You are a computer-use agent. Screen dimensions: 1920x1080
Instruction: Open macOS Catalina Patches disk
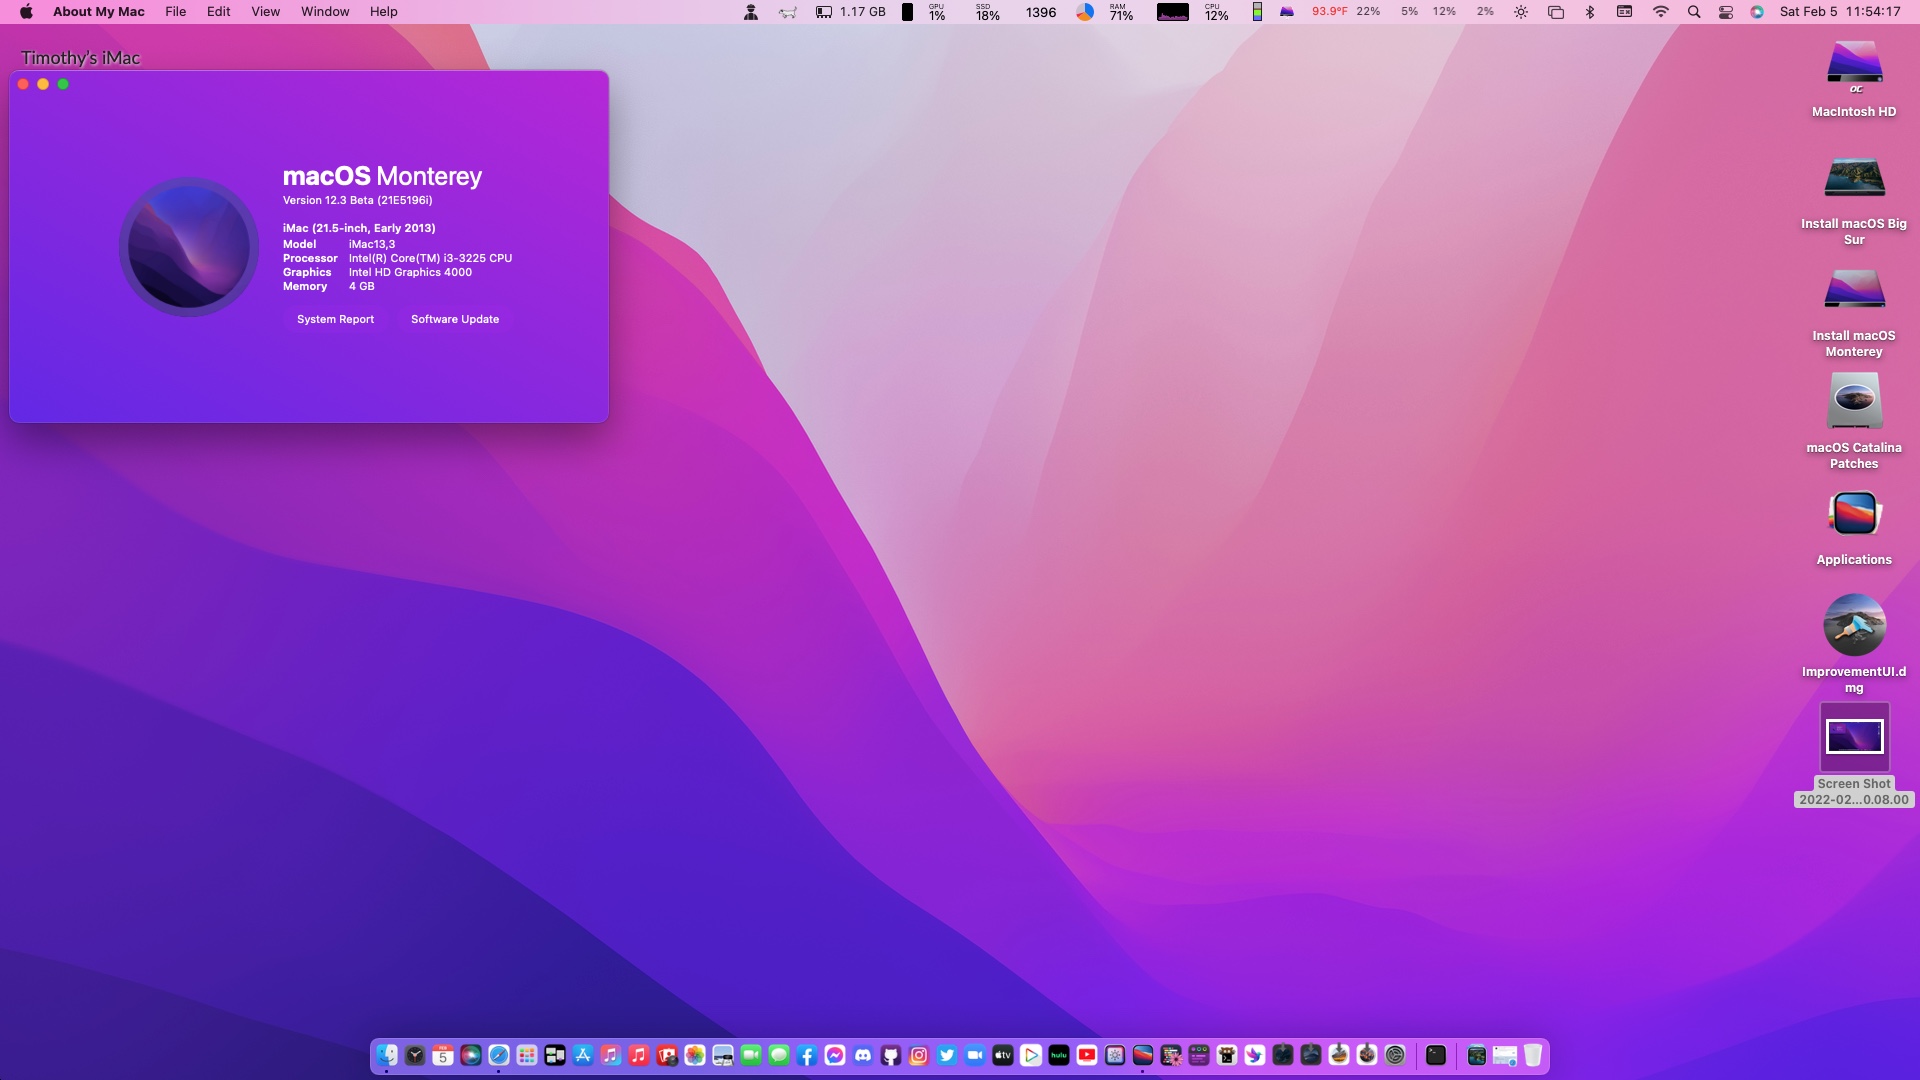tap(1854, 401)
